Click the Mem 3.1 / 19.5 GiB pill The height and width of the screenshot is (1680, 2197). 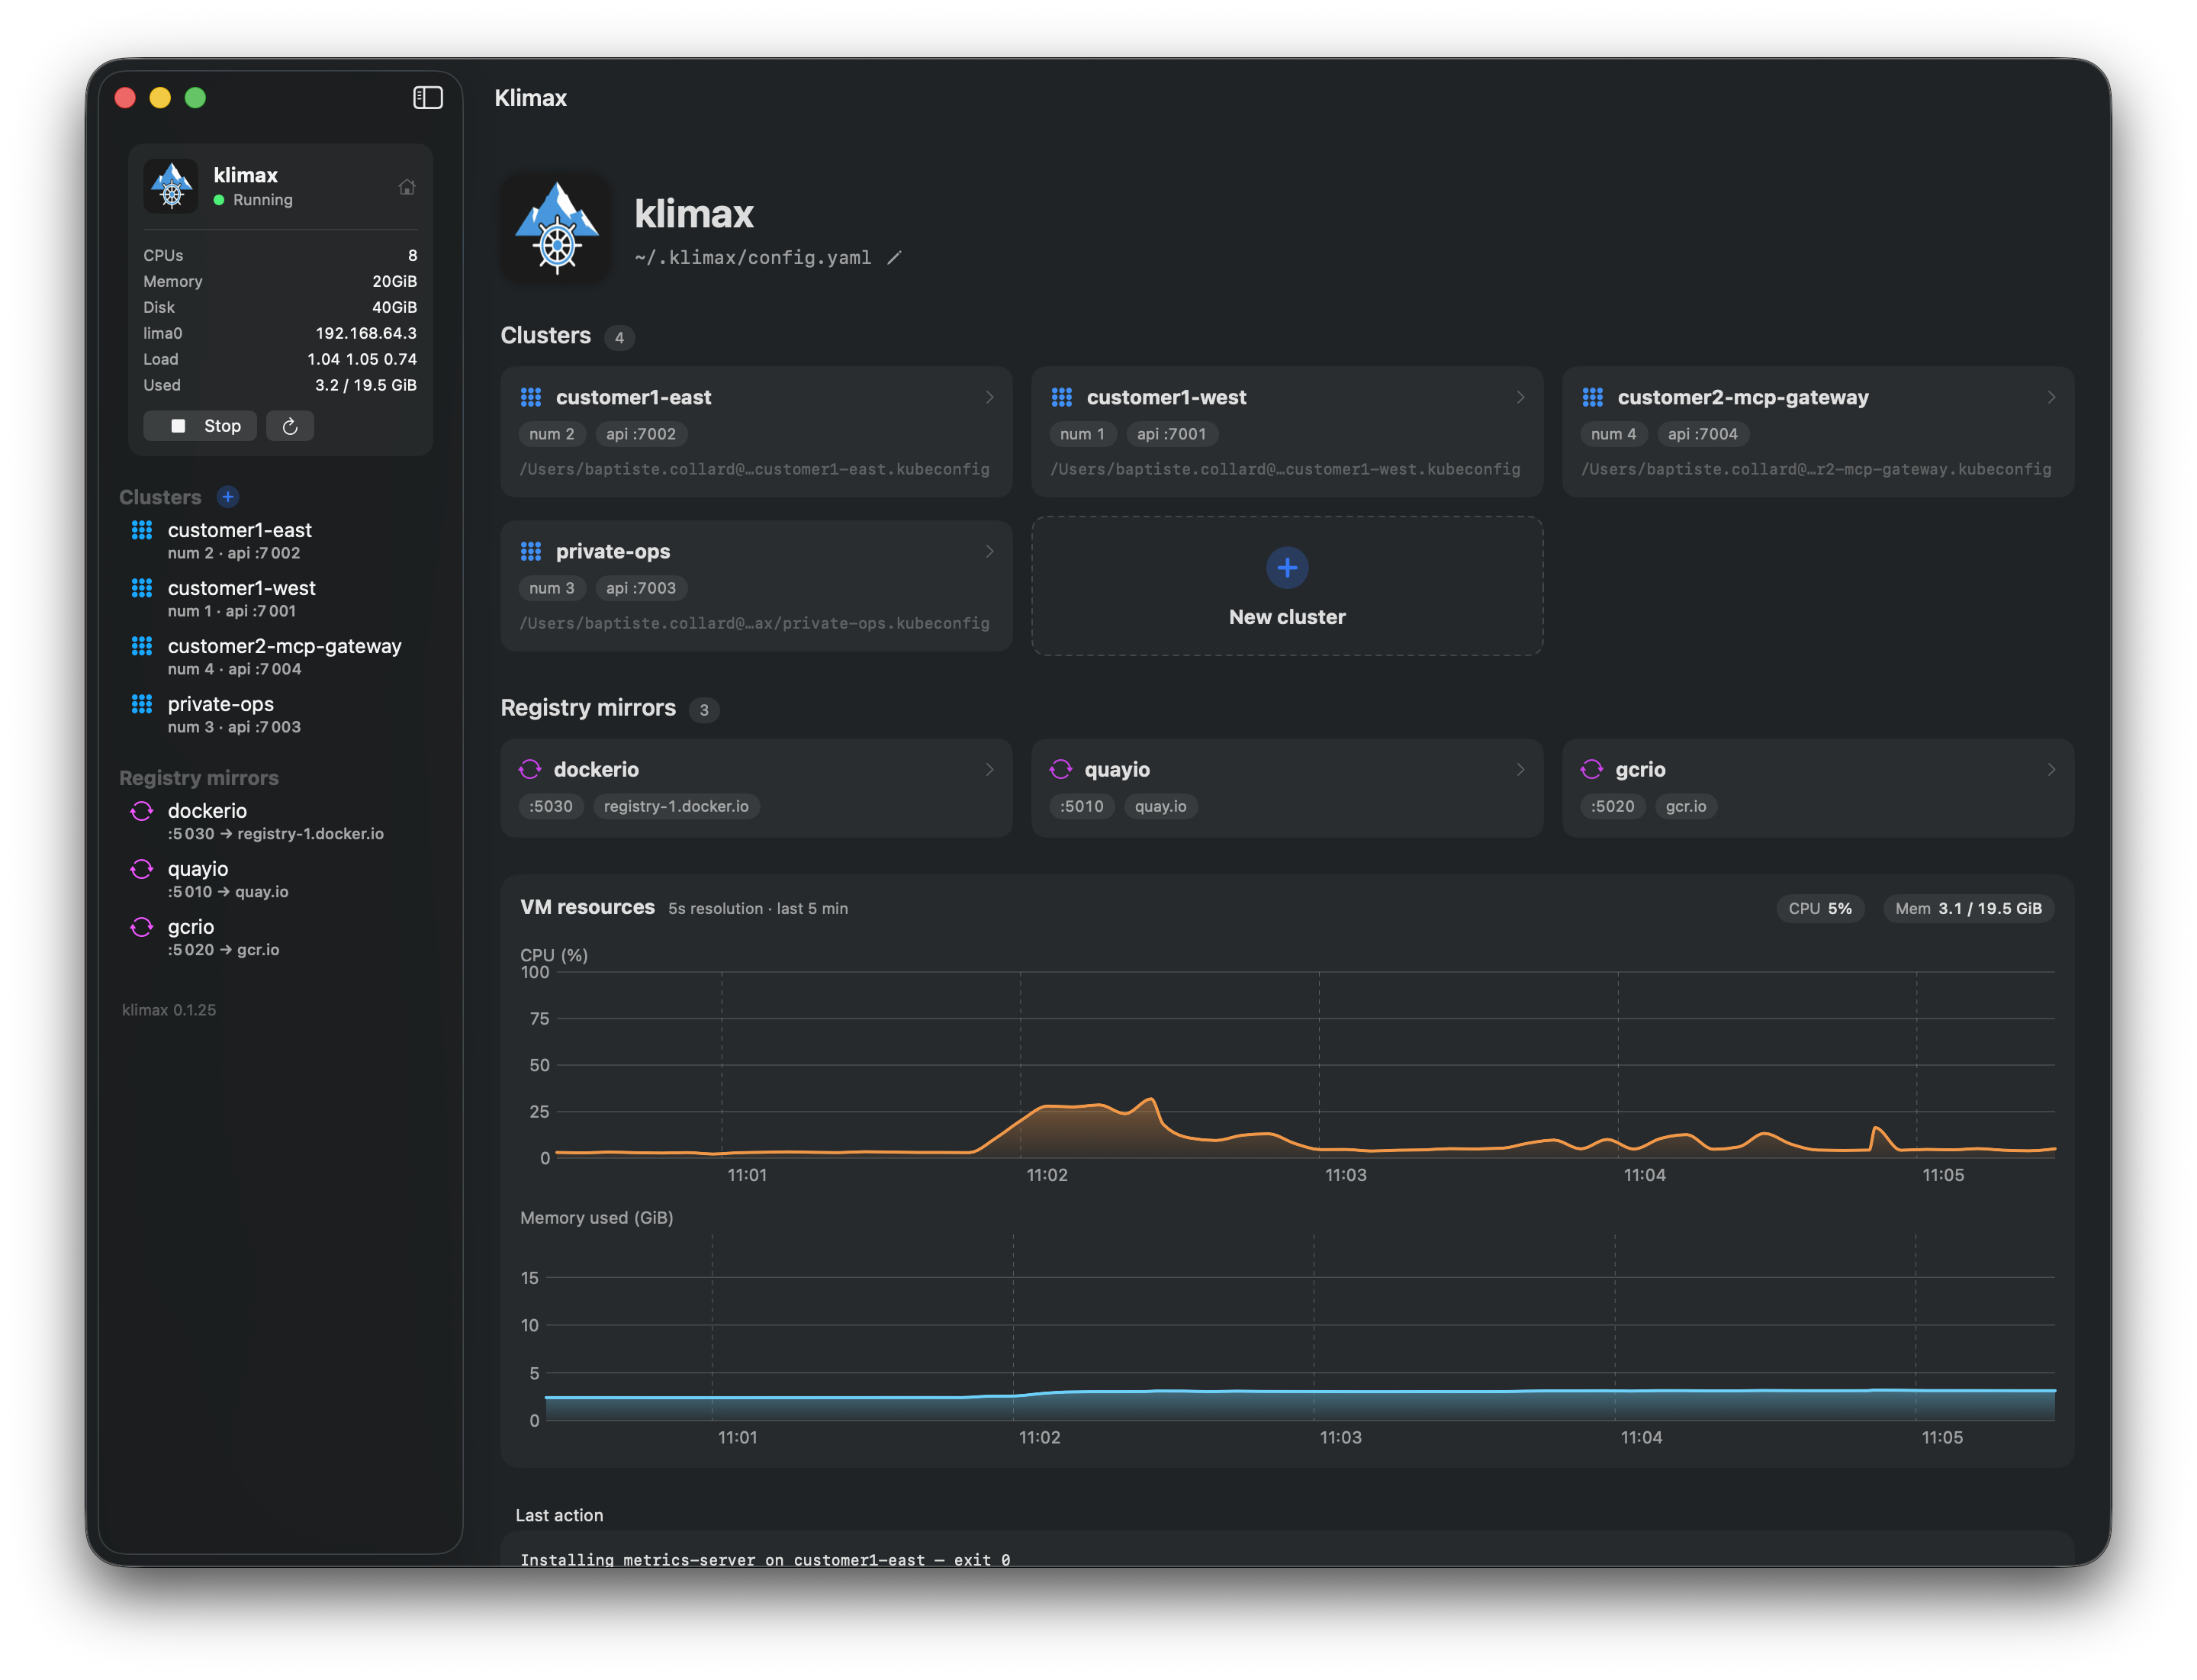pos(1969,908)
